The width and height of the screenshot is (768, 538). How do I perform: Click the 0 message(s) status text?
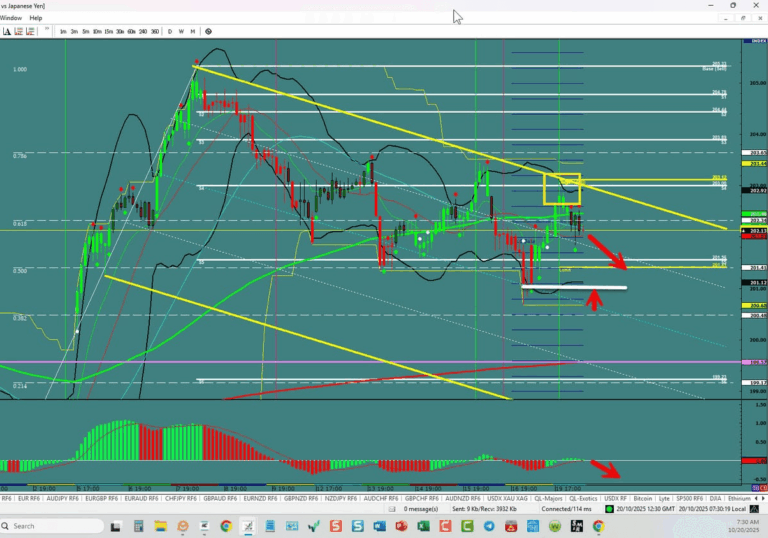coord(421,509)
